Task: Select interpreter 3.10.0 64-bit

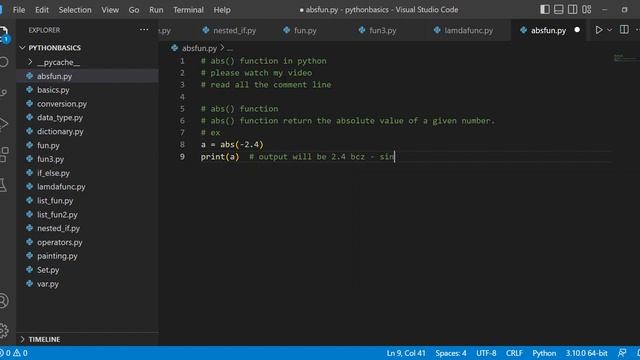Action: (587, 353)
